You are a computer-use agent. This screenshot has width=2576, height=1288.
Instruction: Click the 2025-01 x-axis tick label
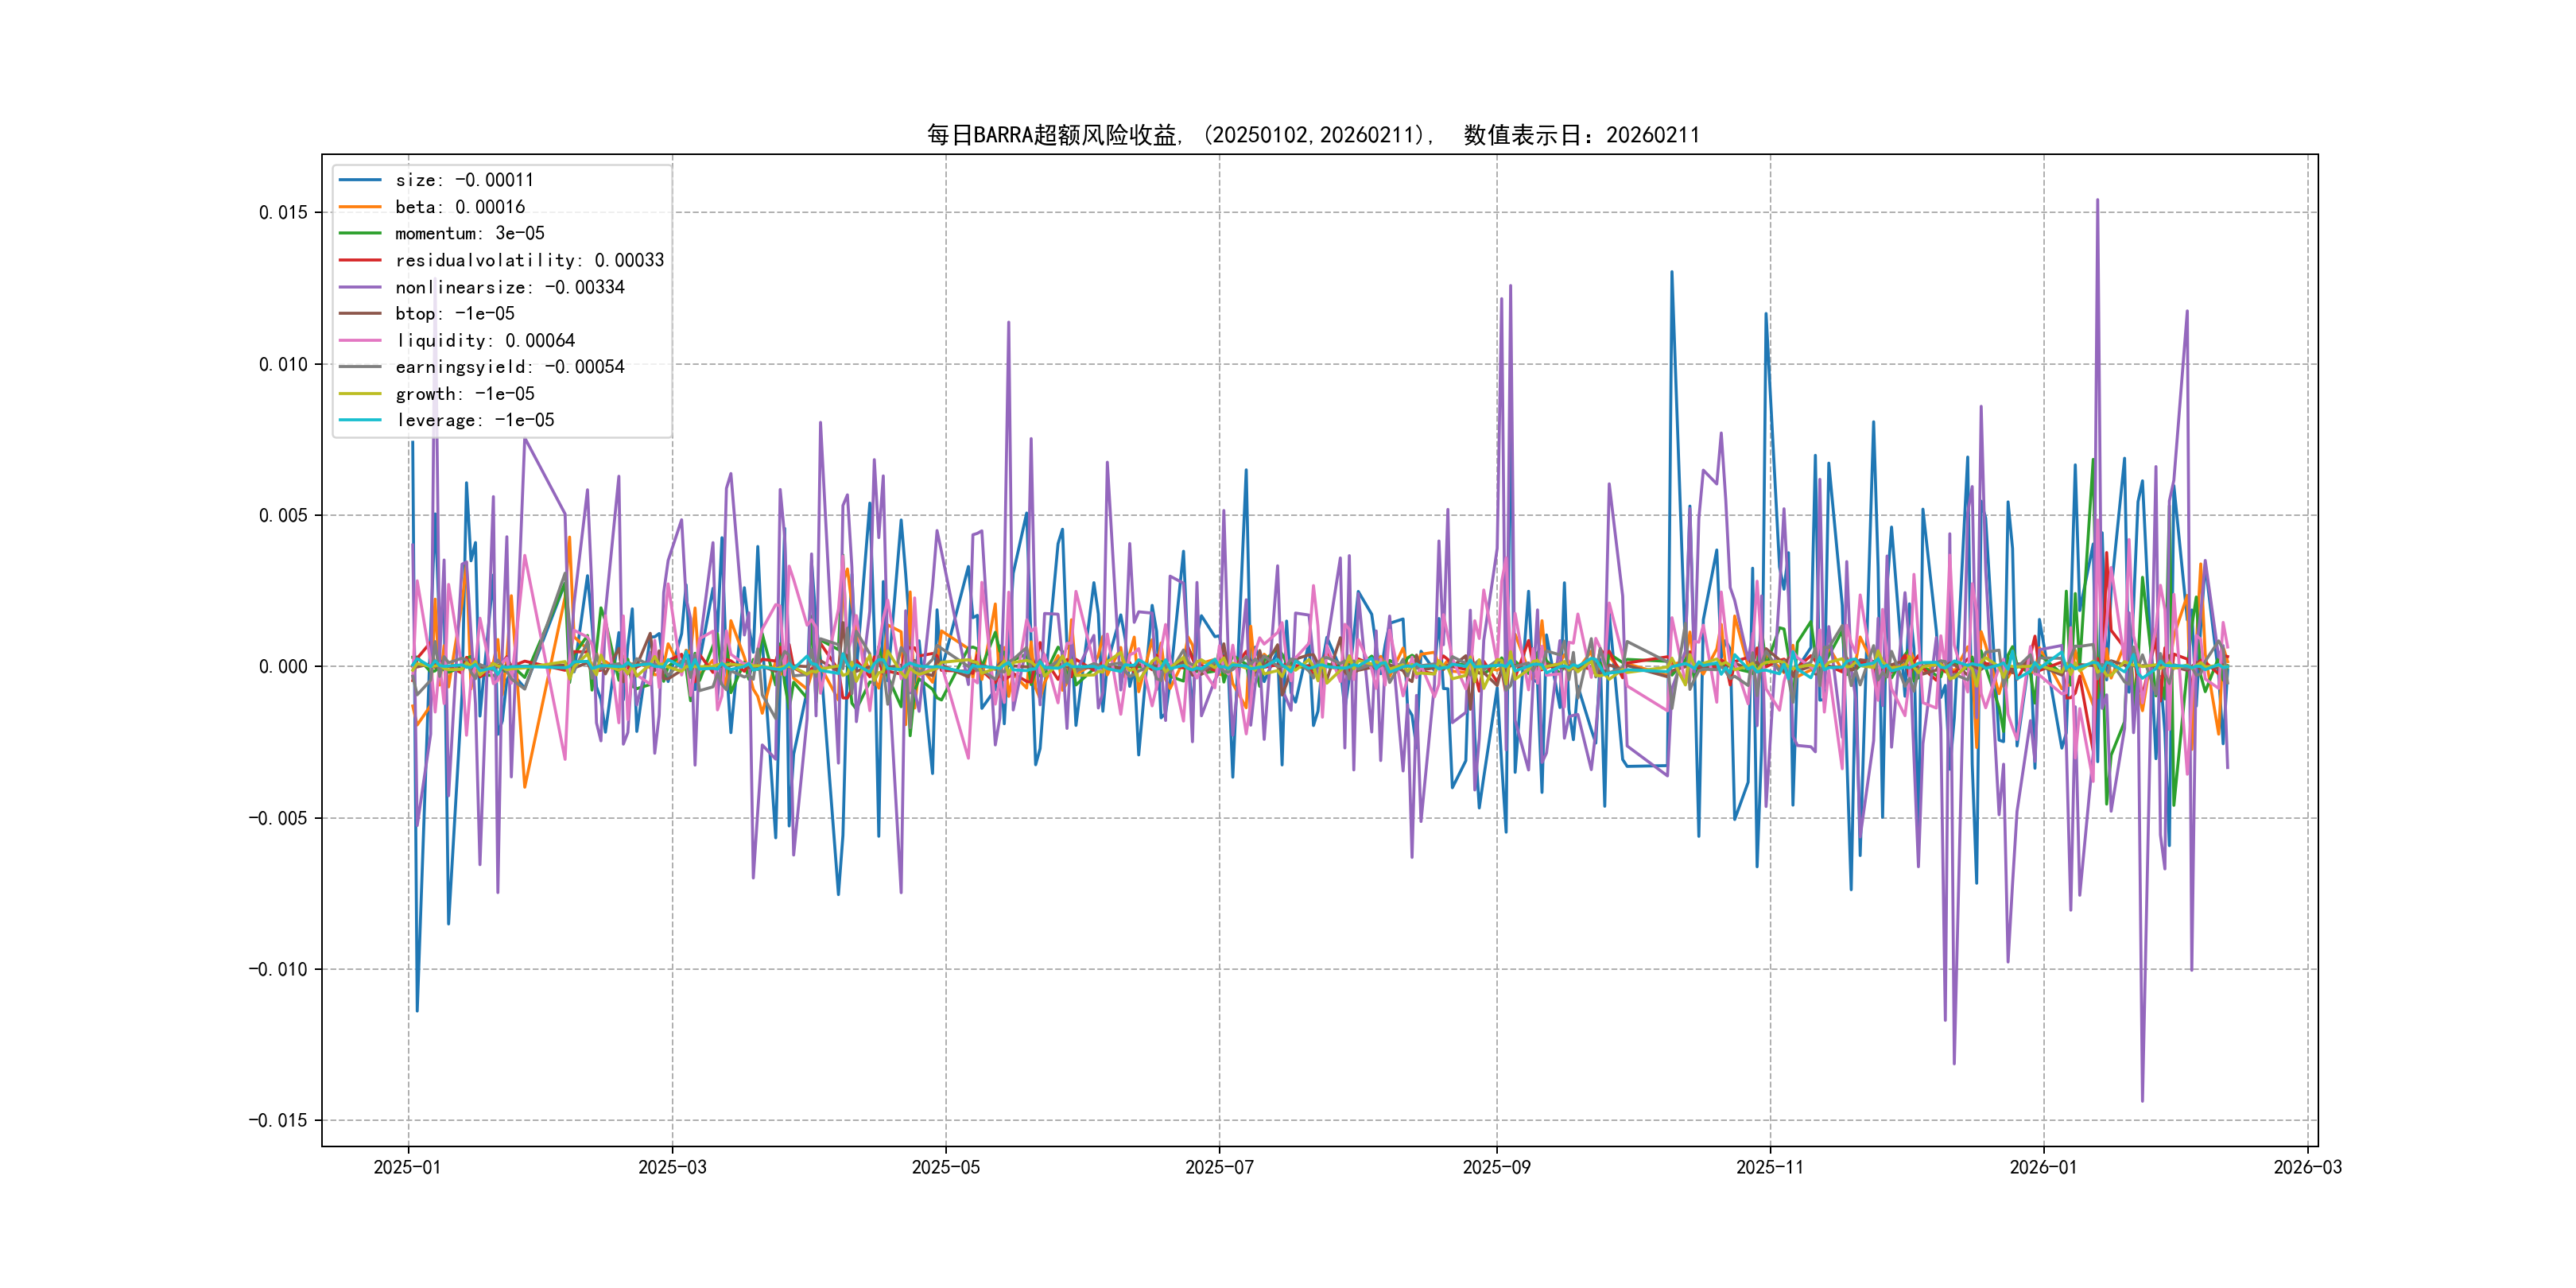pyautogui.click(x=407, y=1167)
